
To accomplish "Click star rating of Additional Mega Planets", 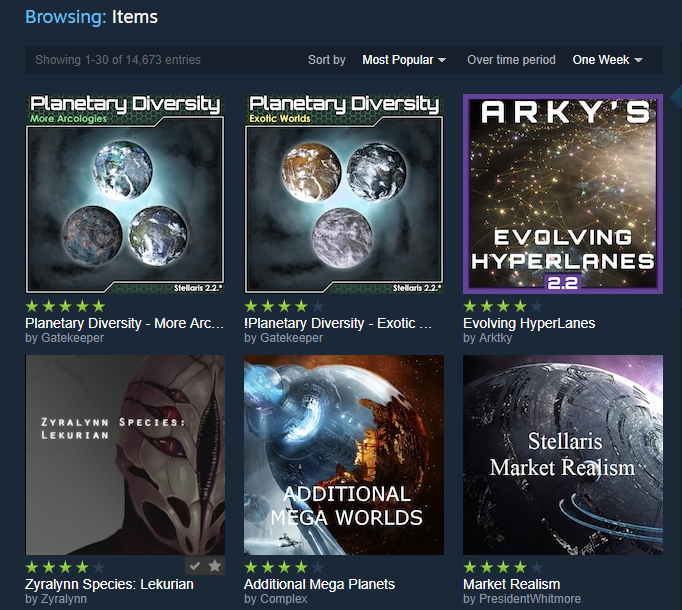I will click(x=284, y=567).
